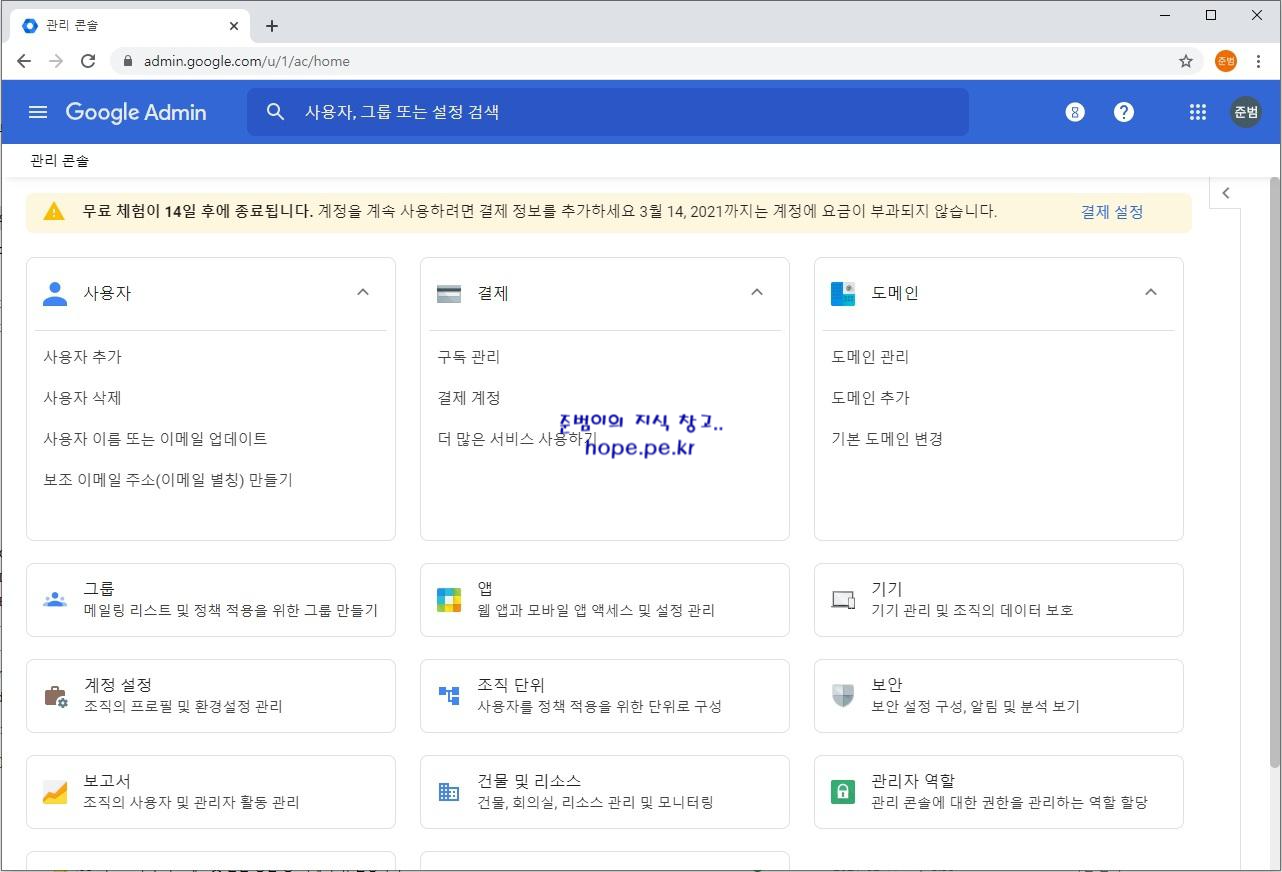The image size is (1282, 872).
Task: Open the hourglass tasks icon in header
Action: (x=1075, y=112)
